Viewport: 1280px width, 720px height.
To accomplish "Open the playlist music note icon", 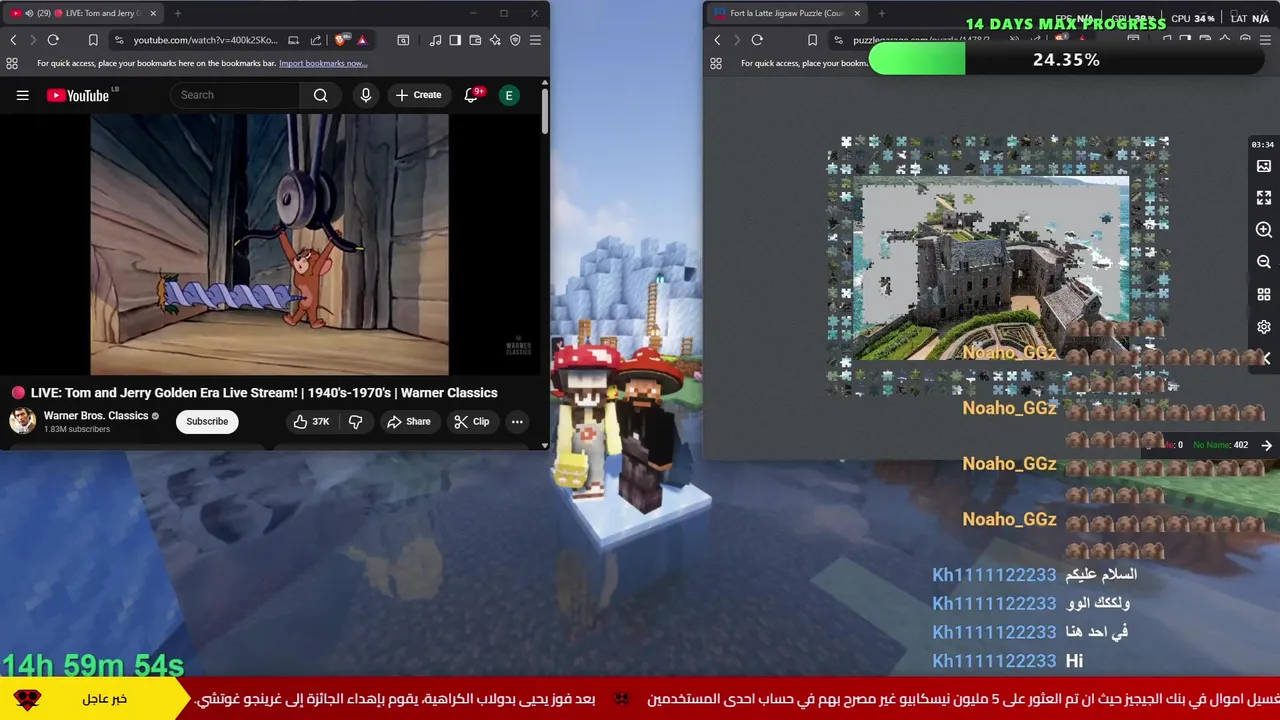I will point(435,40).
